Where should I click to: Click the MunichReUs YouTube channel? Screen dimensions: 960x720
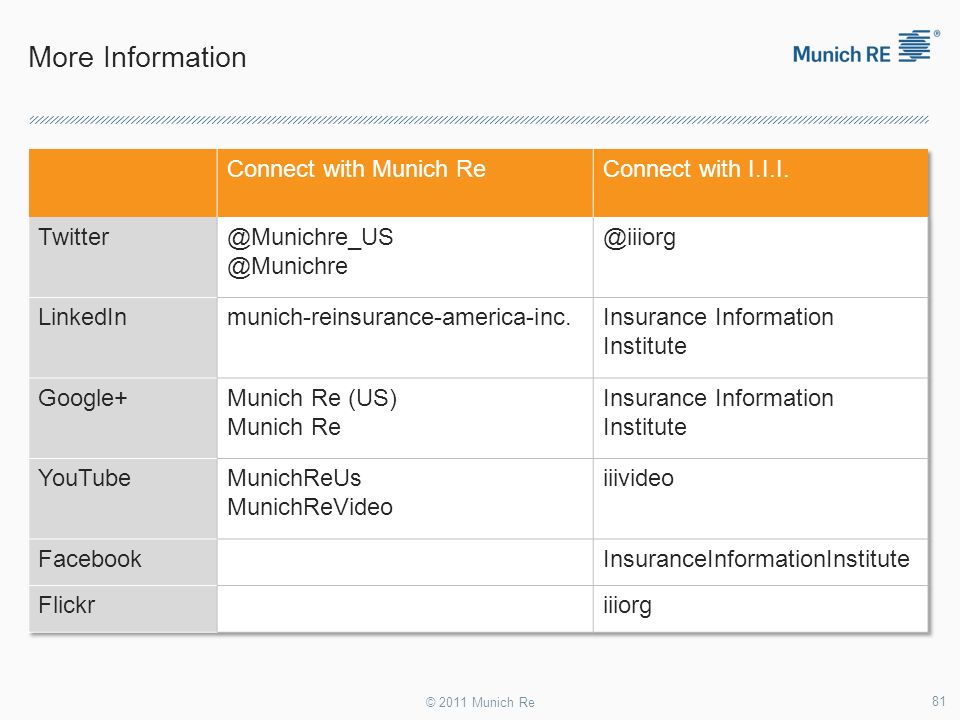pyautogui.click(x=294, y=478)
